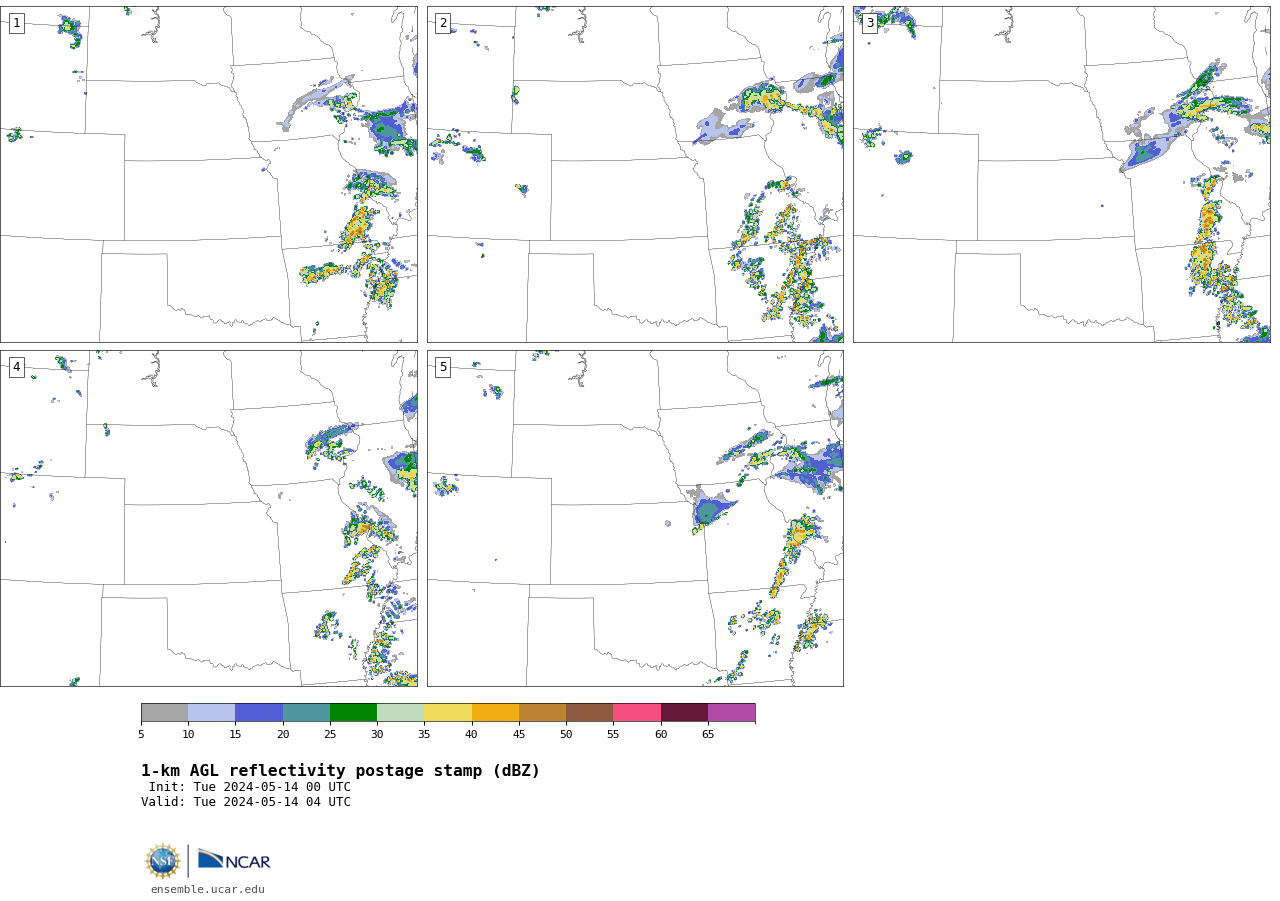Click the light blue 10-15 dBZ swatch
This screenshot has width=1280, height=901.
pyautogui.click(x=211, y=712)
